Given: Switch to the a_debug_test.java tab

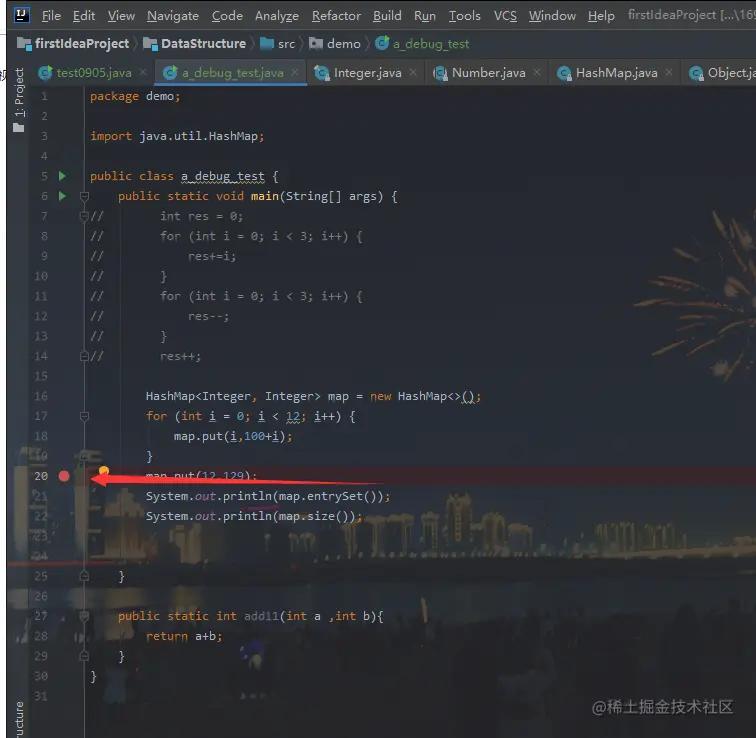Looking at the screenshot, I should pos(232,73).
